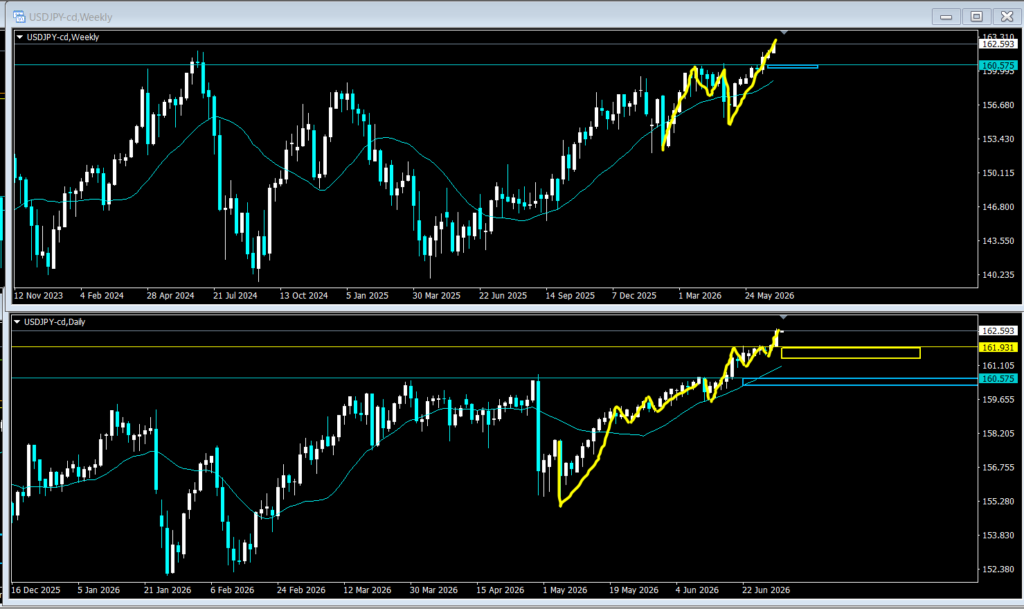Click the 5 Jan 2025 date label
Screen dimensions: 1024x609
367,296
